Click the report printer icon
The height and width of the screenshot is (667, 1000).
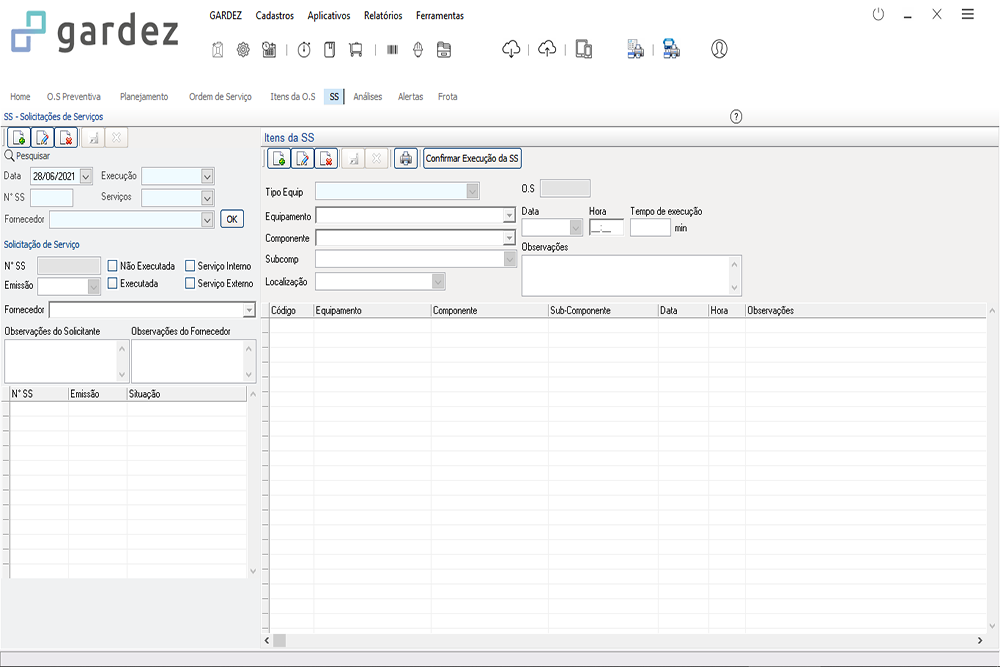pyautogui.click(x=635, y=49)
